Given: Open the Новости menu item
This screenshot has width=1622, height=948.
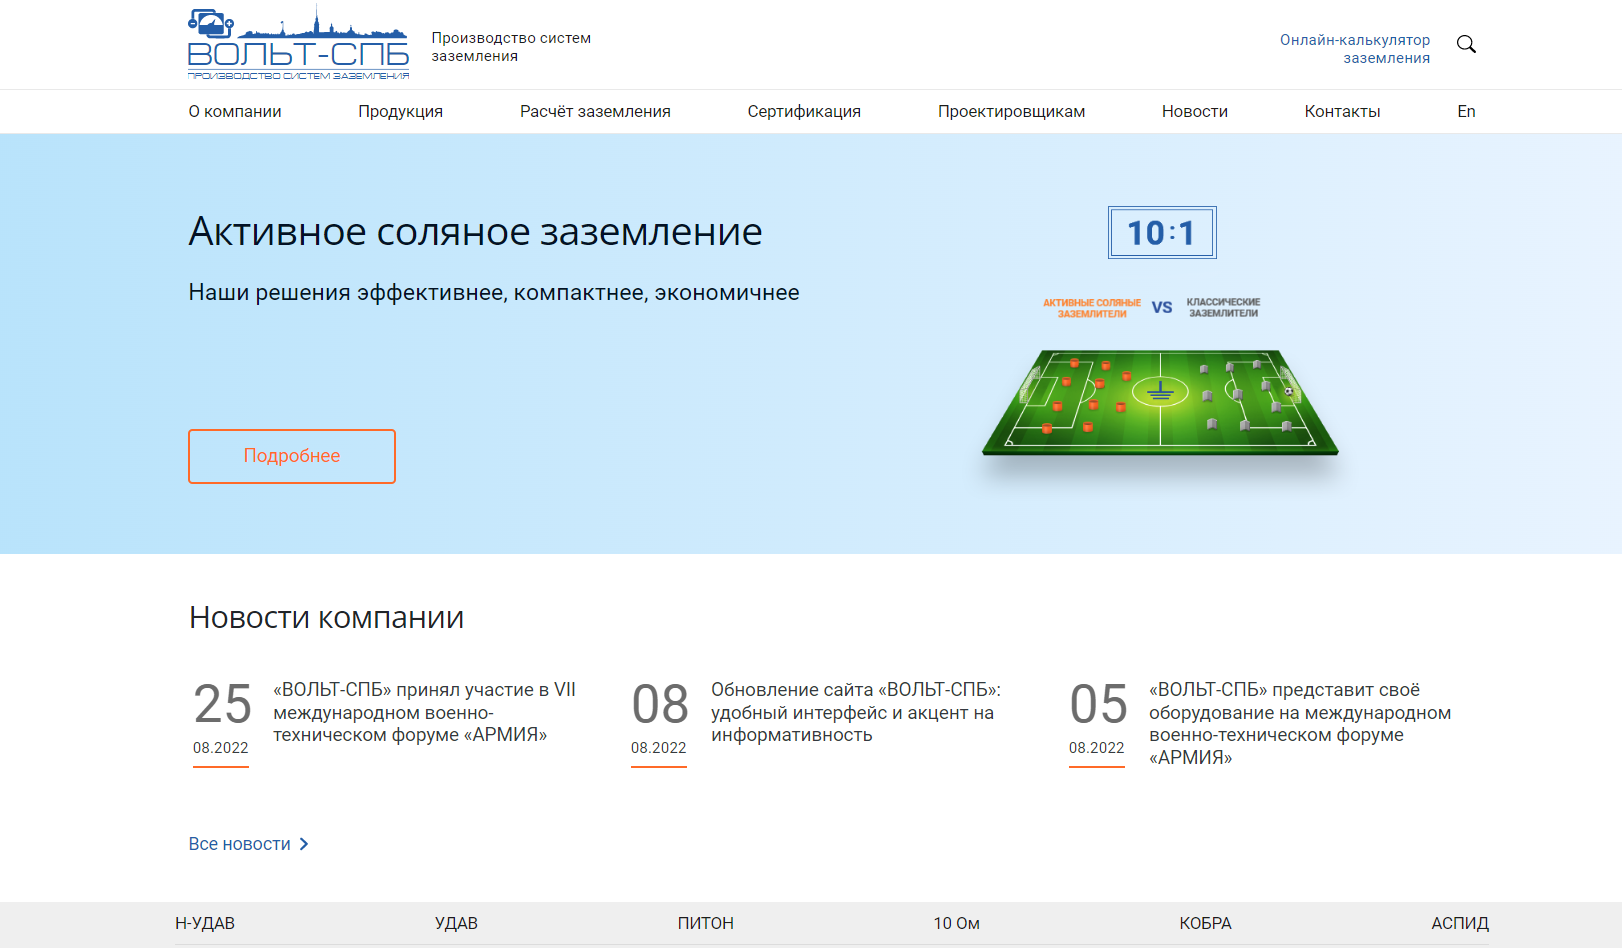Looking at the screenshot, I should (1194, 111).
